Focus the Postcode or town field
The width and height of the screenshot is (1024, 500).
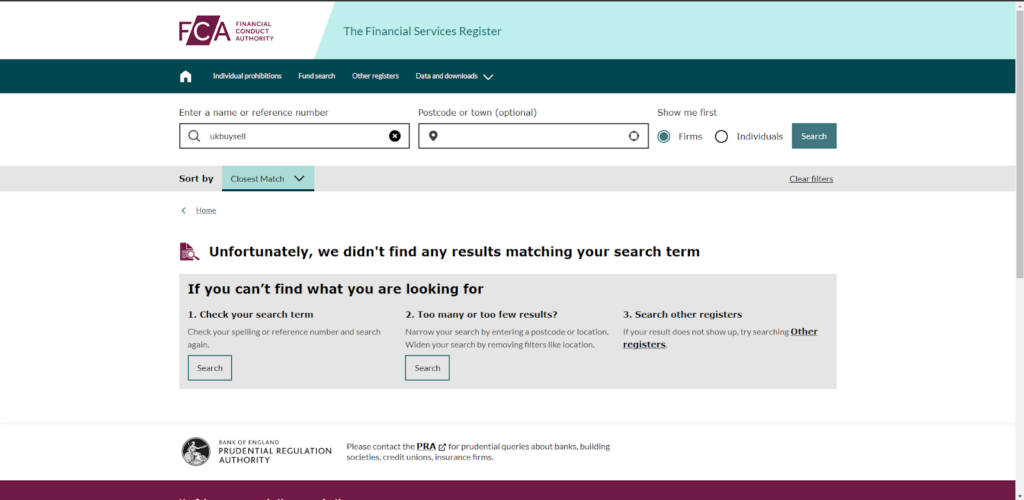534,136
